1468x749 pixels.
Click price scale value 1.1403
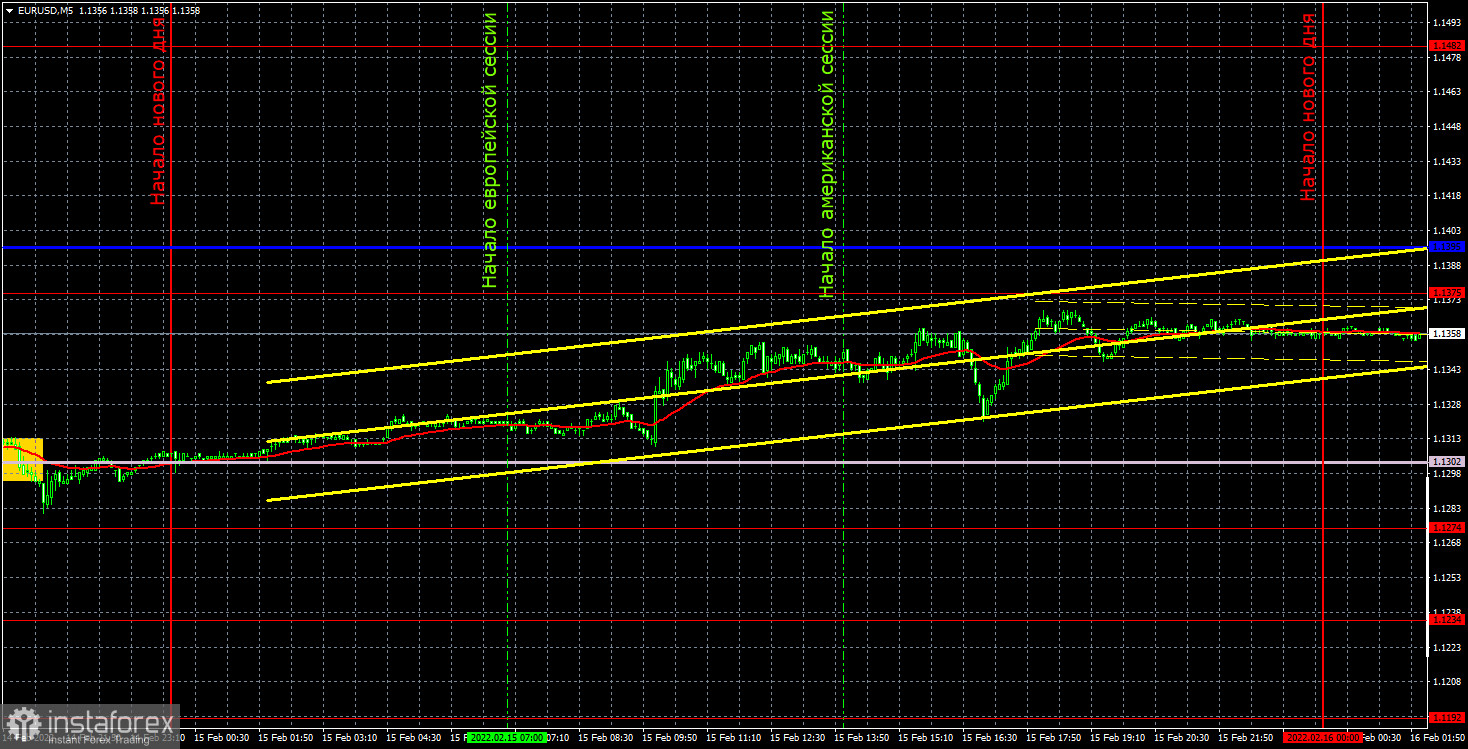pyautogui.click(x=1447, y=230)
